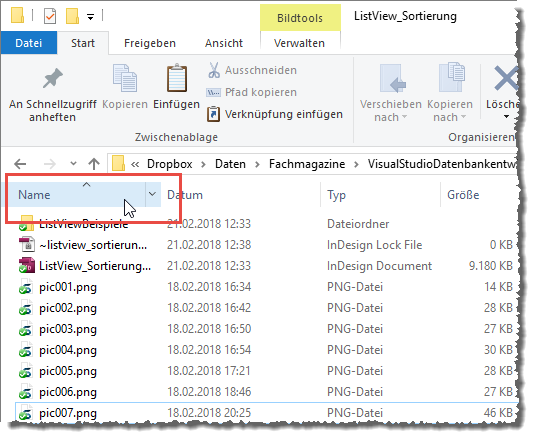Go forward with the right arrow
This screenshot has height=442, width=536.
[x=50, y=164]
